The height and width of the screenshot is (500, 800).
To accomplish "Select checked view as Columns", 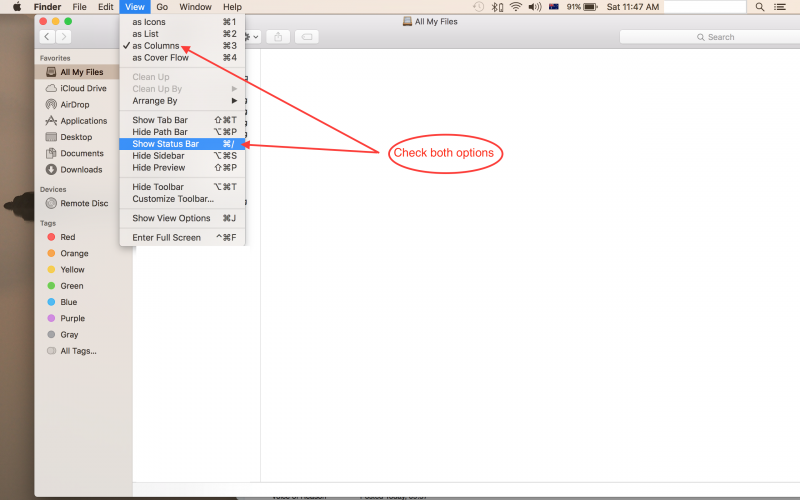I will 182,45.
